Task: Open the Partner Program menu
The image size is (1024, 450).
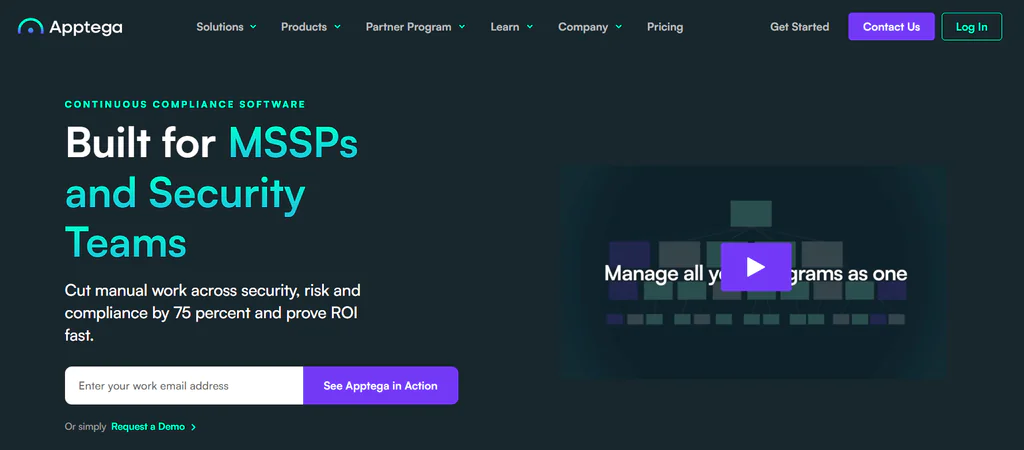Action: click(x=408, y=27)
